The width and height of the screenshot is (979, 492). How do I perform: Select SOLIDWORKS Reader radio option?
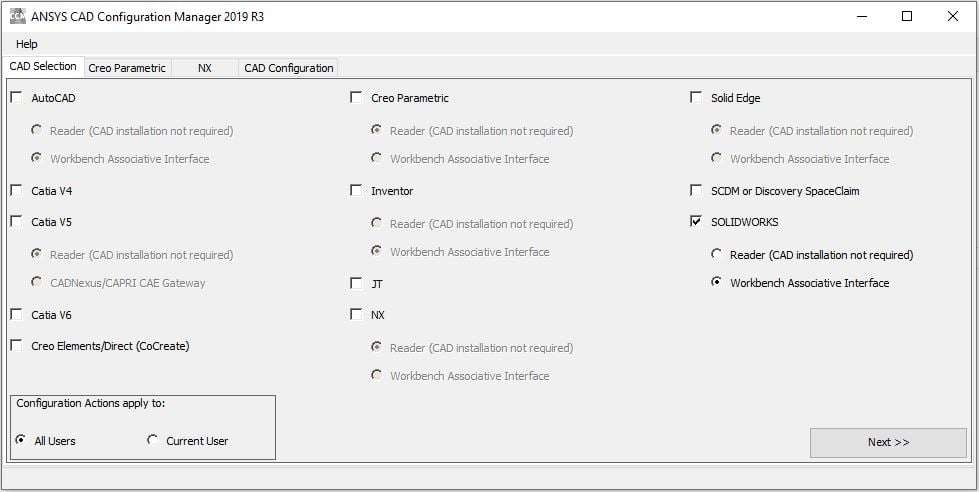click(716, 254)
